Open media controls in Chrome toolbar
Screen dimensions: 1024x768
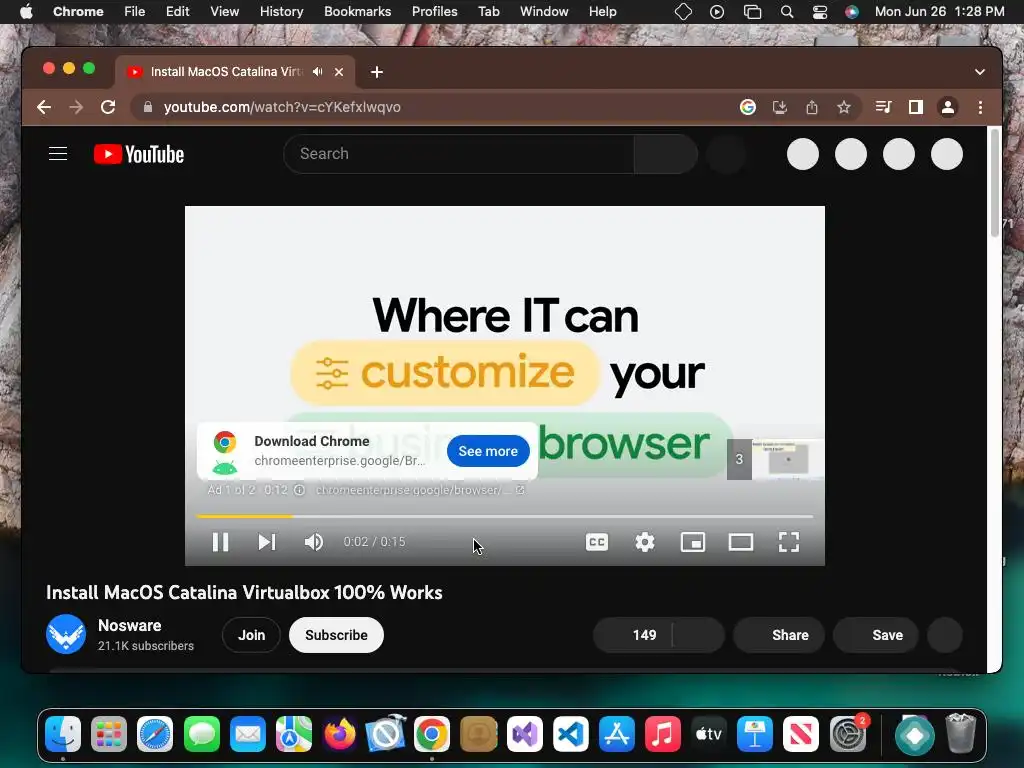coord(884,107)
